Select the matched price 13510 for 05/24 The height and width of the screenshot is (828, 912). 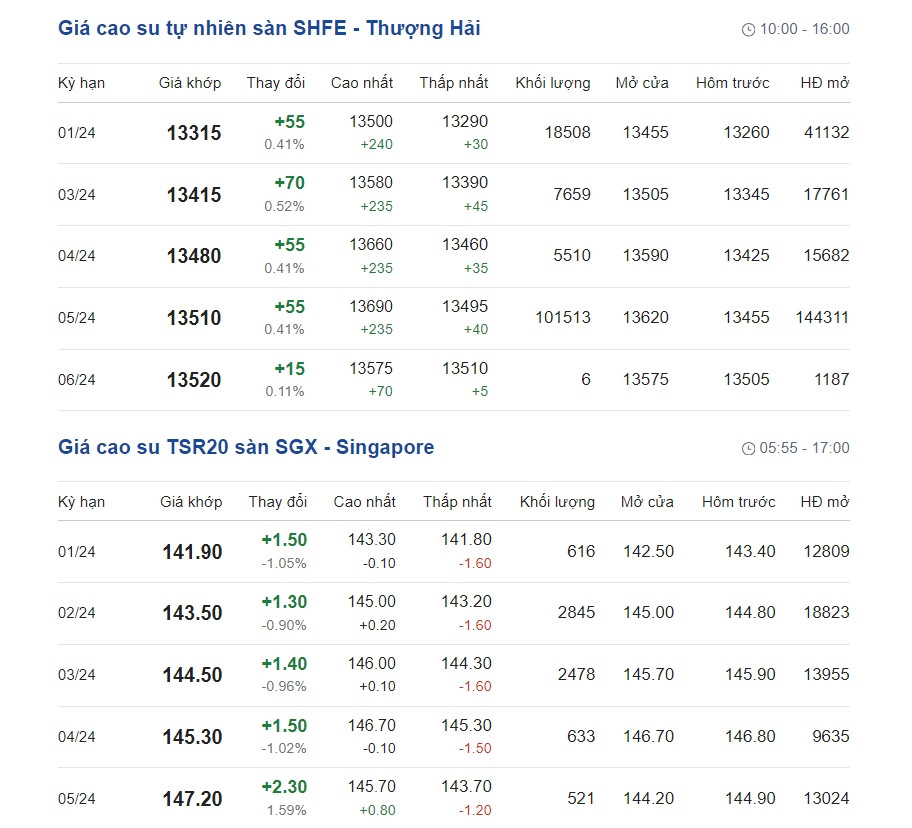pos(194,318)
